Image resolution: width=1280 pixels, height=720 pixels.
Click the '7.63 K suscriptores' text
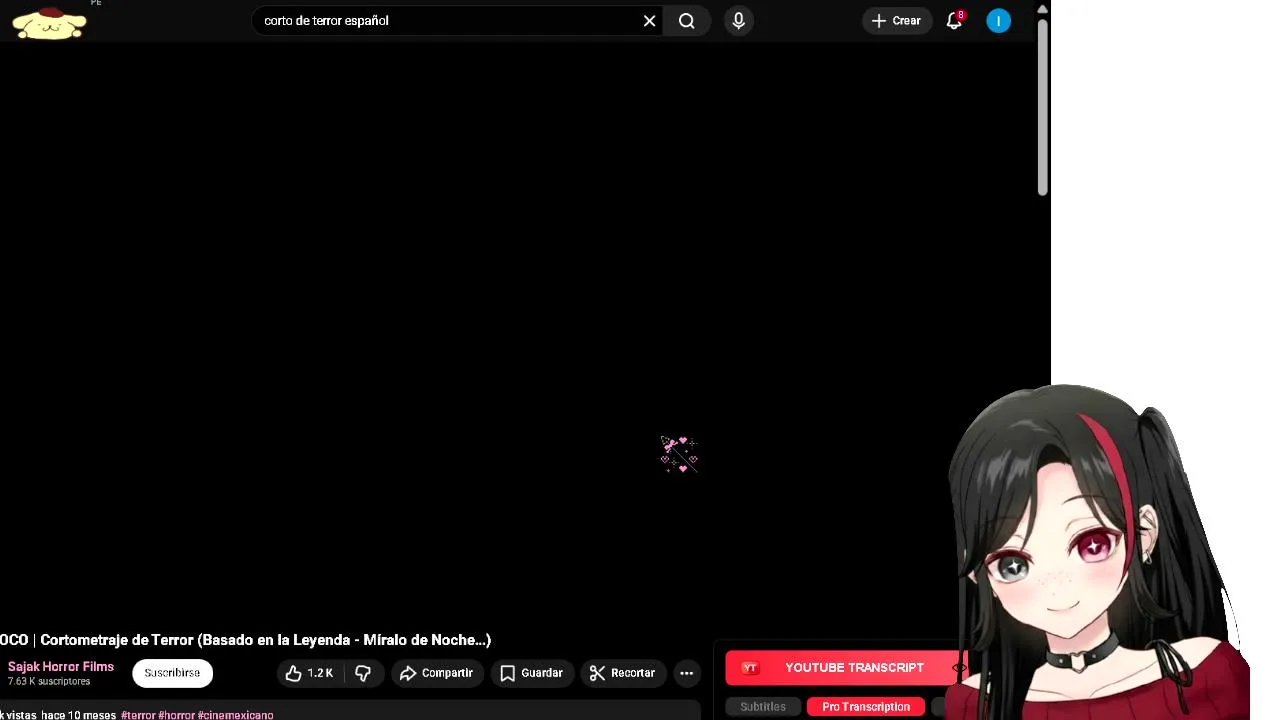tap(49, 682)
